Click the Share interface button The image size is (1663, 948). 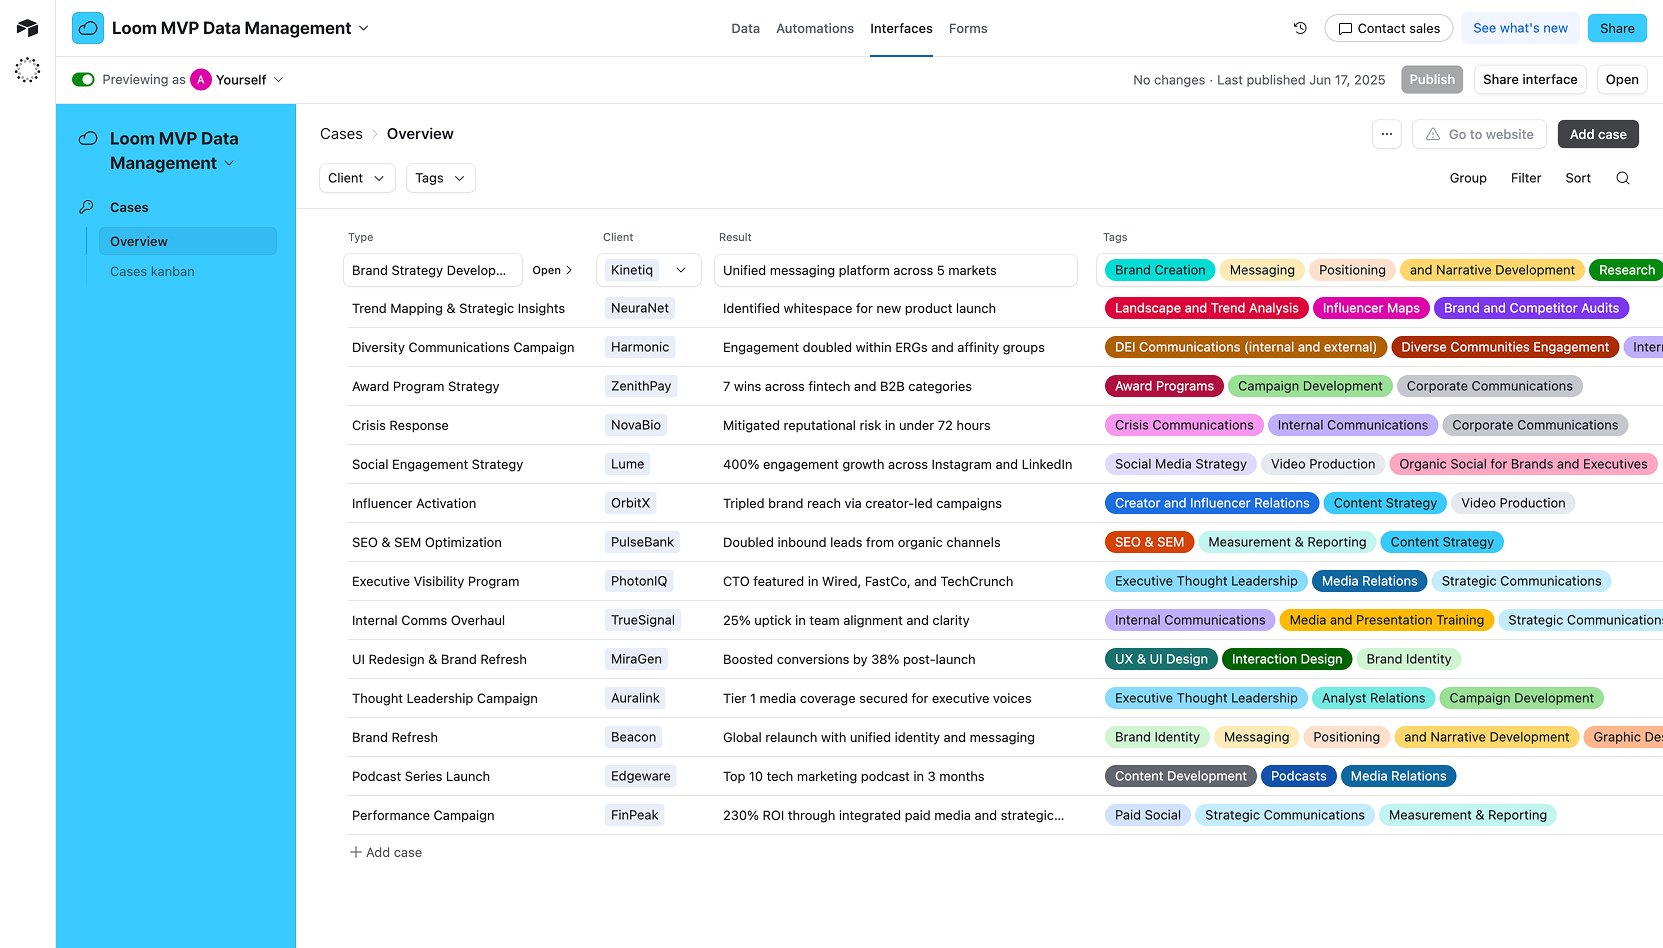point(1530,80)
